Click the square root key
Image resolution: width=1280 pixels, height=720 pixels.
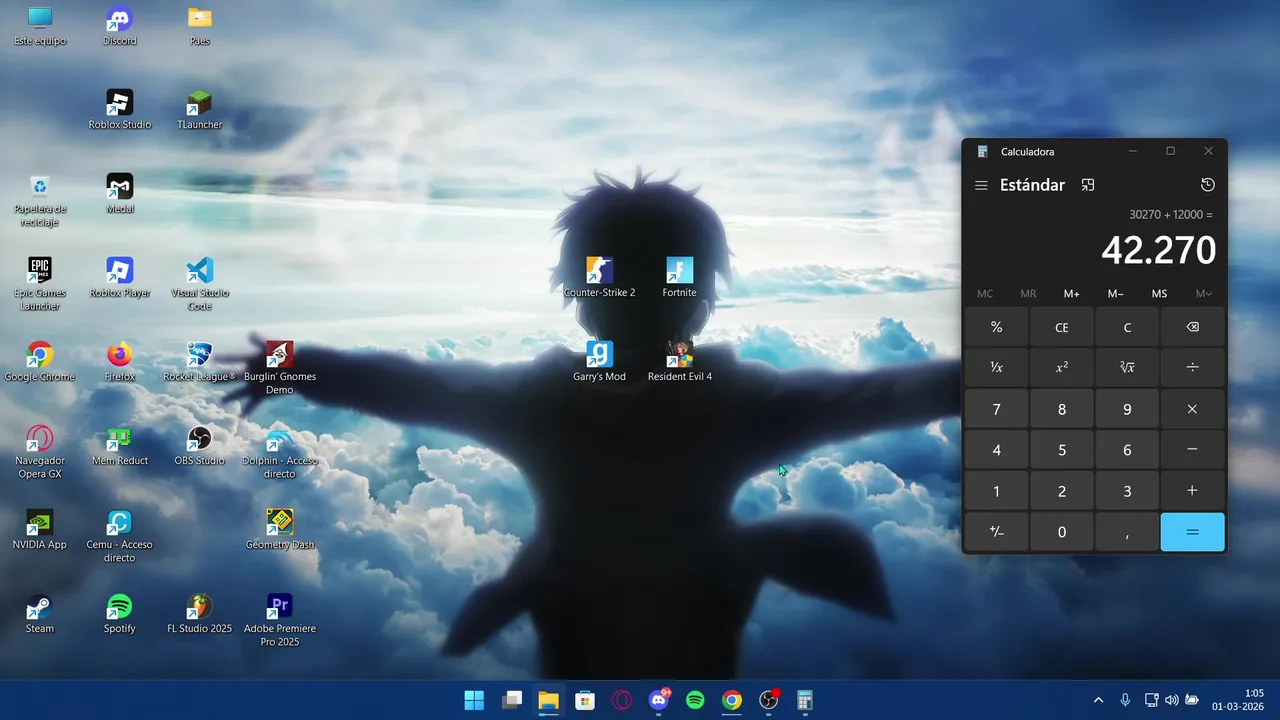pos(1127,368)
